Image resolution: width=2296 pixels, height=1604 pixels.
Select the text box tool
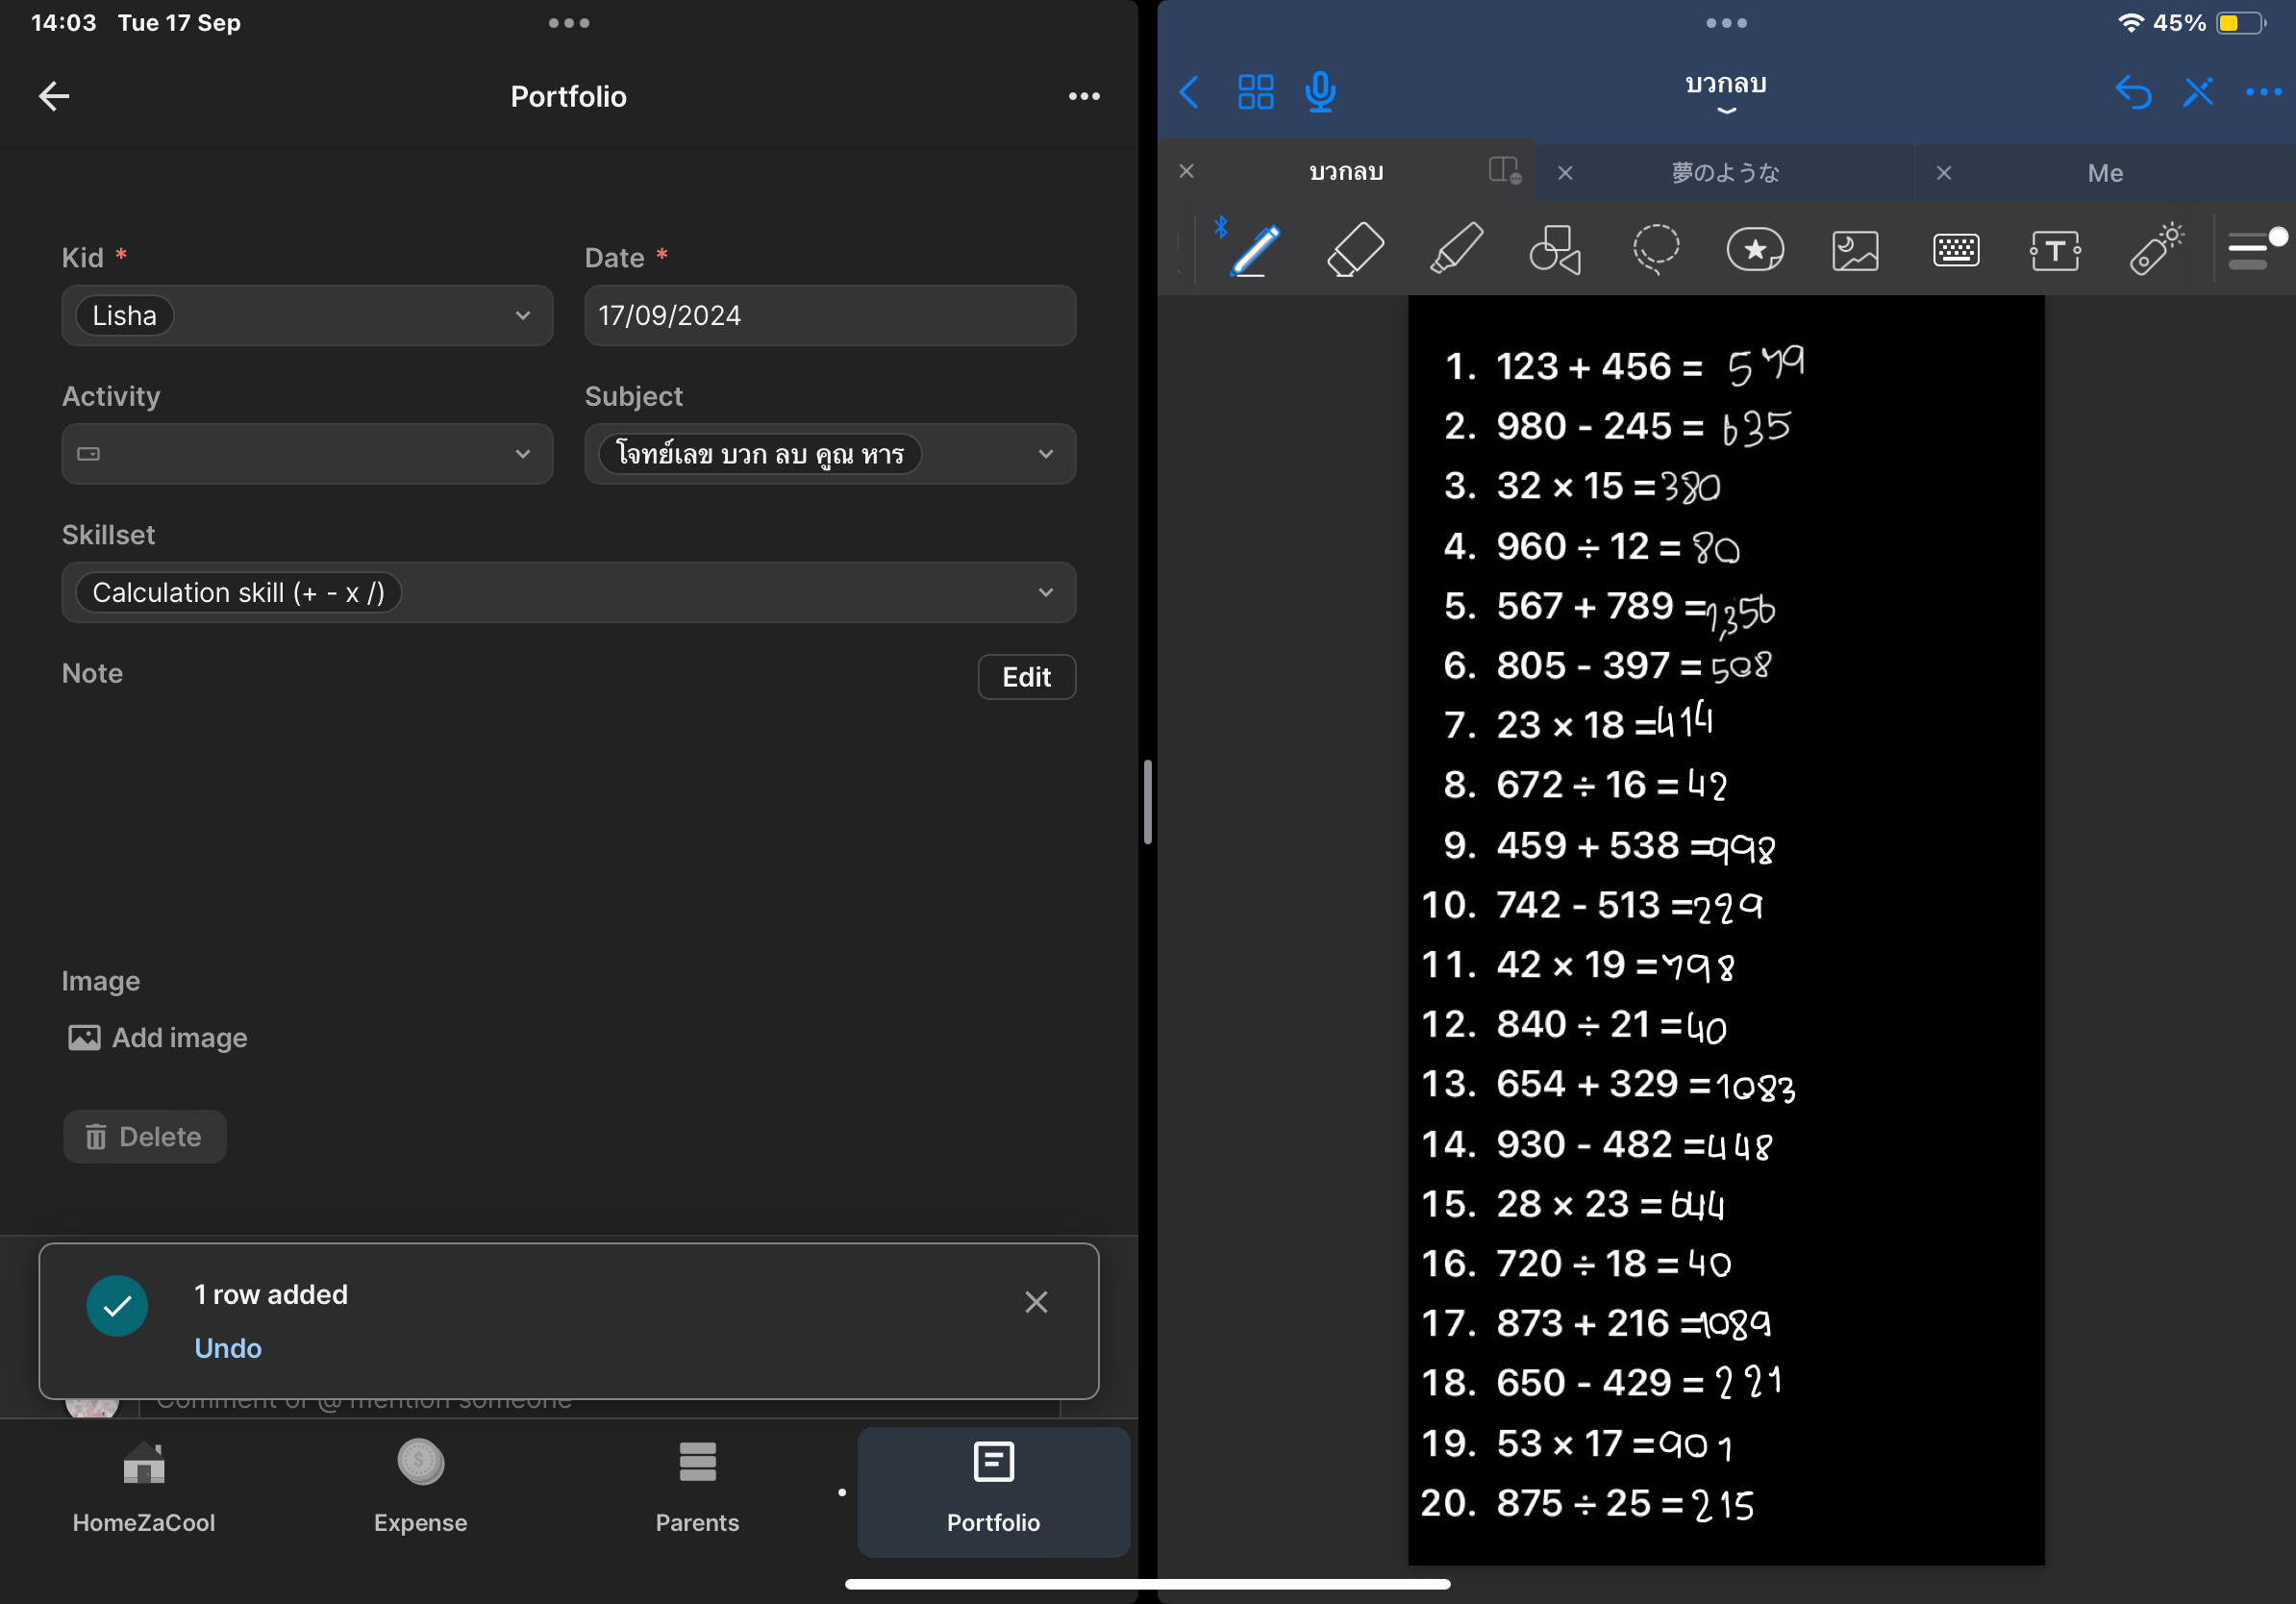[2055, 250]
